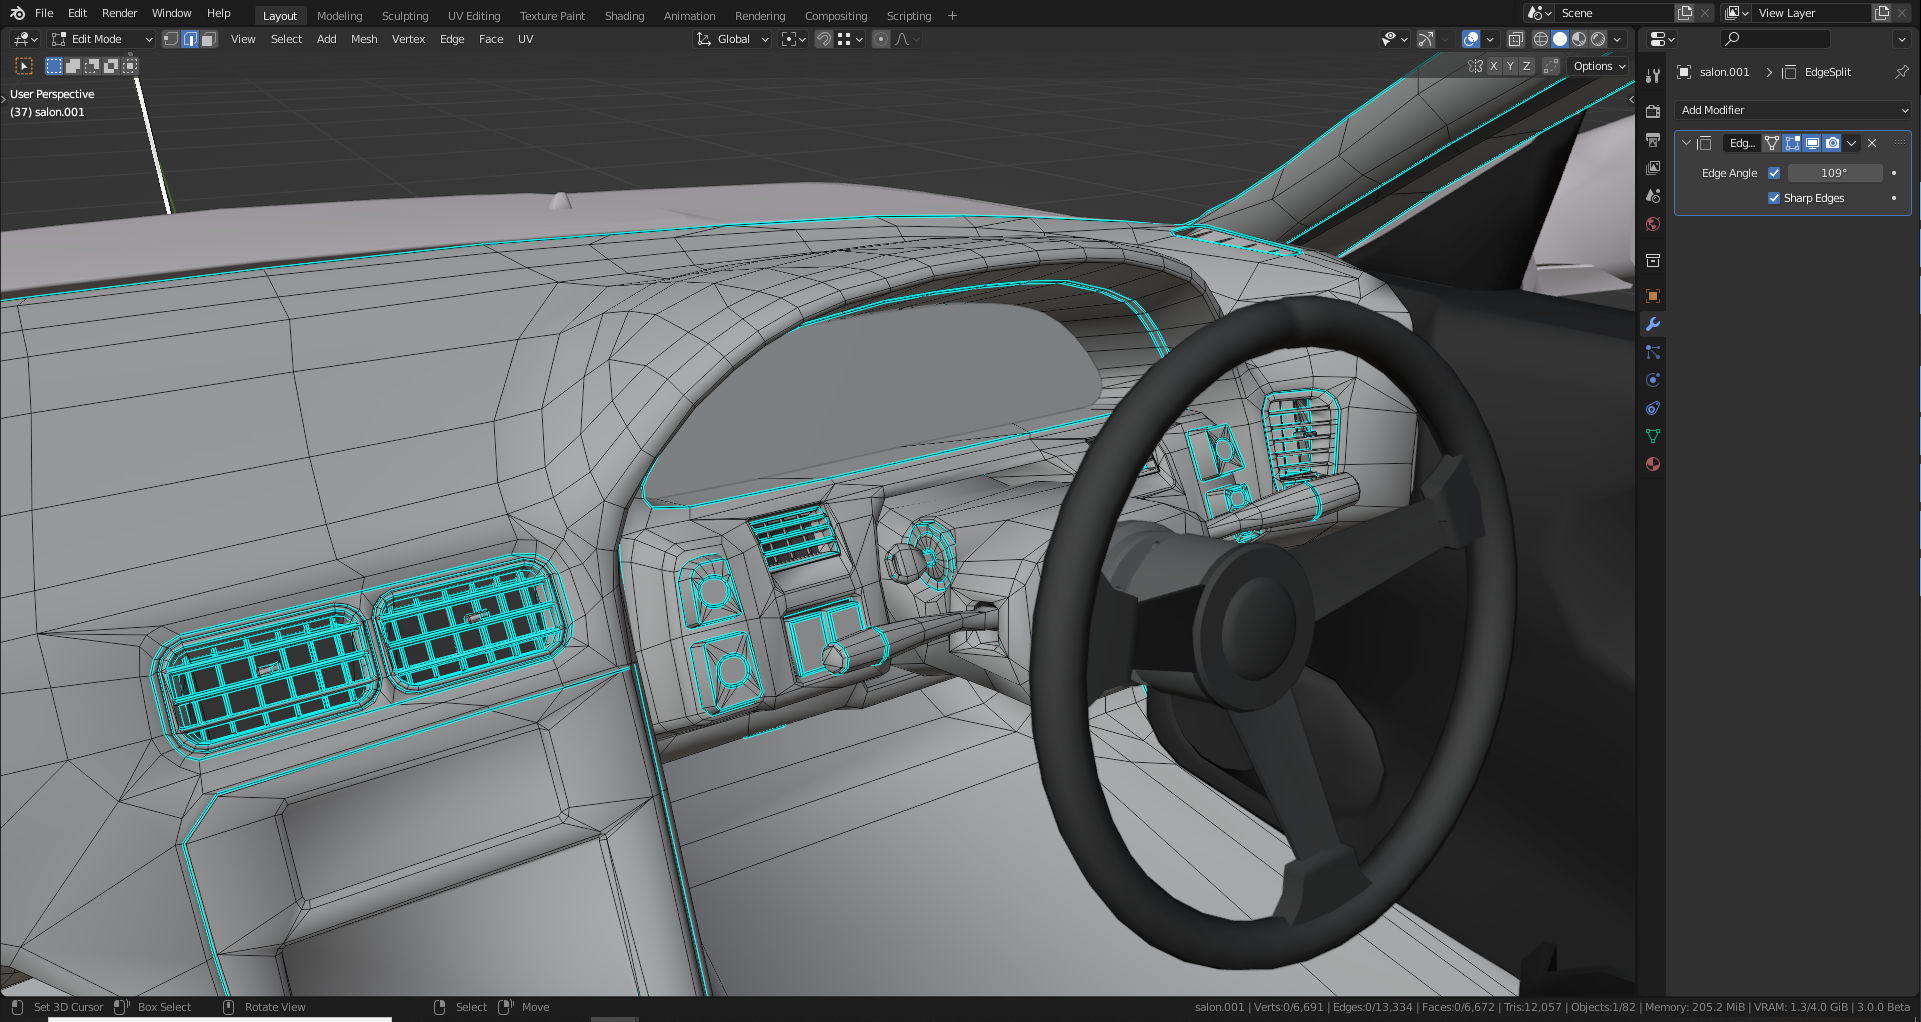The image size is (1921, 1022).
Task: Toggle modifier display in viewport
Action: coord(1812,143)
